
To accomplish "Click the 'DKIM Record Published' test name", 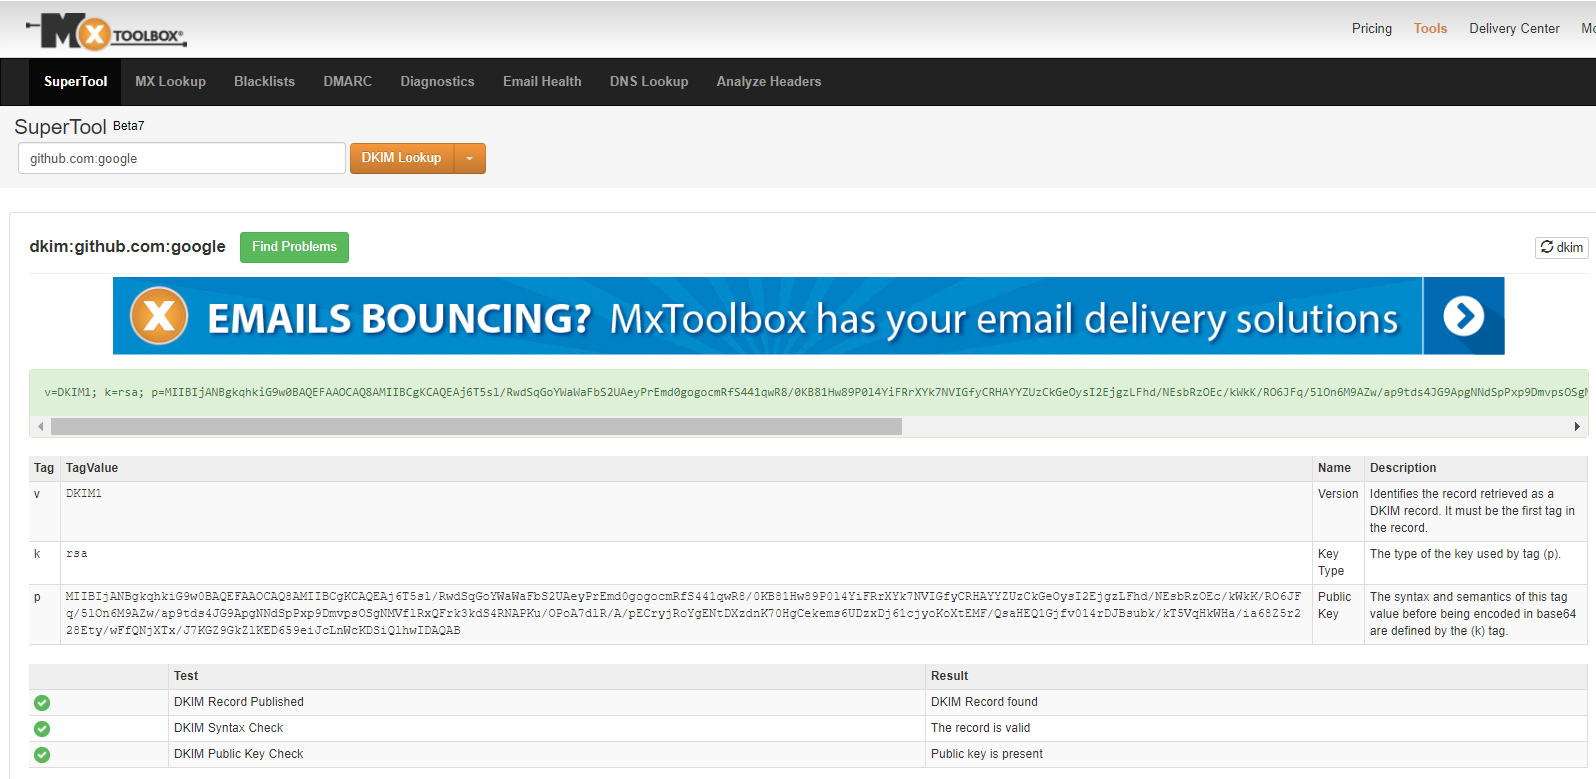I will (x=238, y=702).
